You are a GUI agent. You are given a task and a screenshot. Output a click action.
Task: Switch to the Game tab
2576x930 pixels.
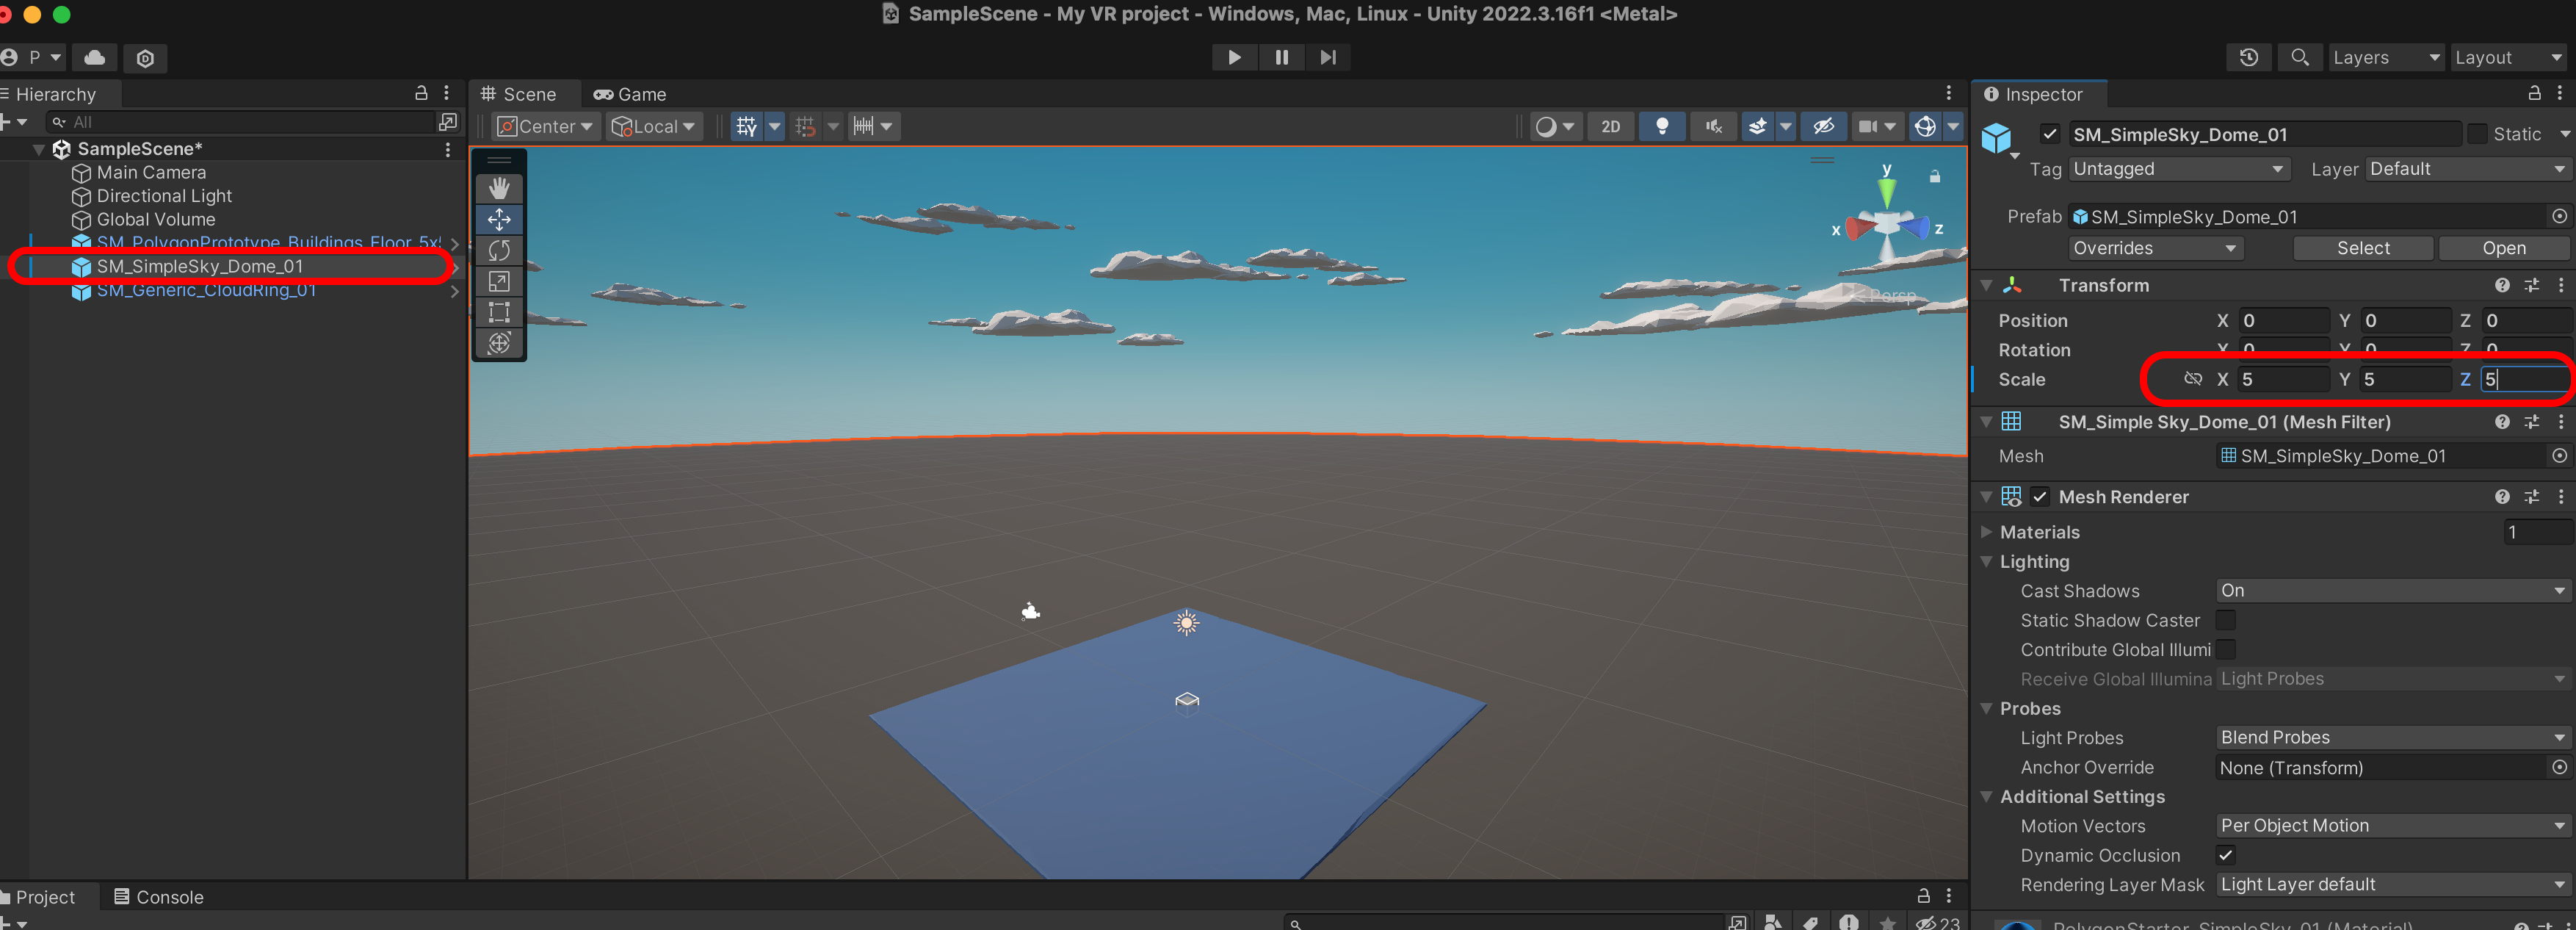click(630, 94)
